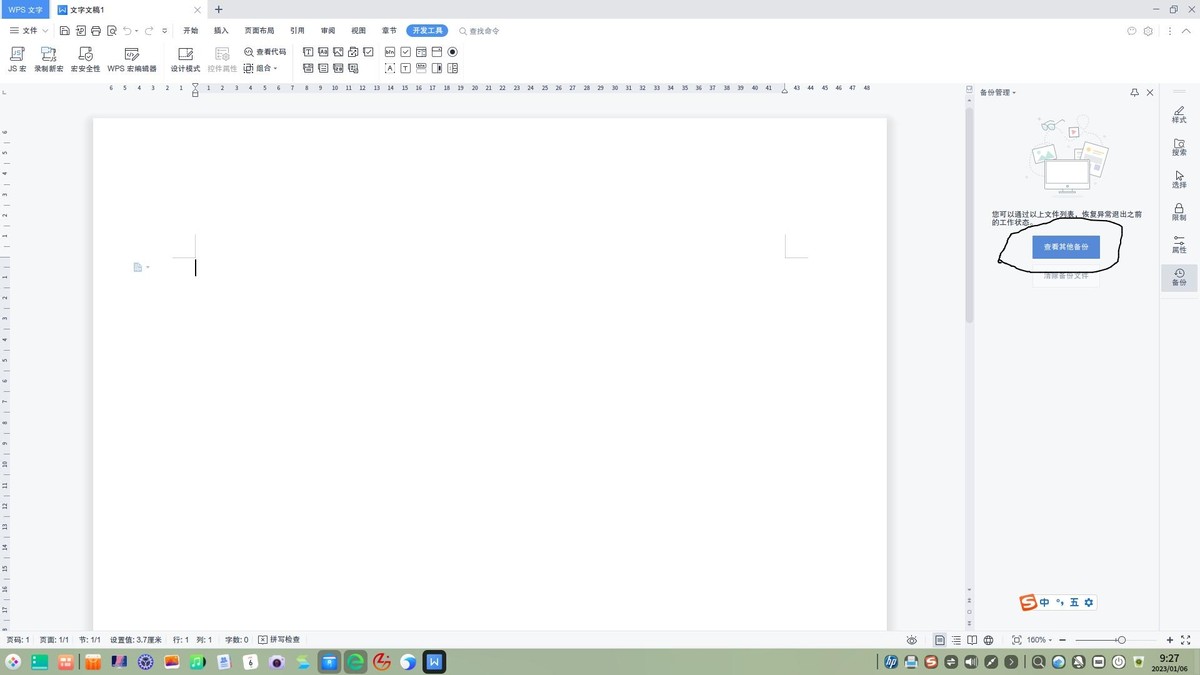Toggle eye protection mode icon
Viewport: 1200px width, 675px height.
click(x=912, y=640)
